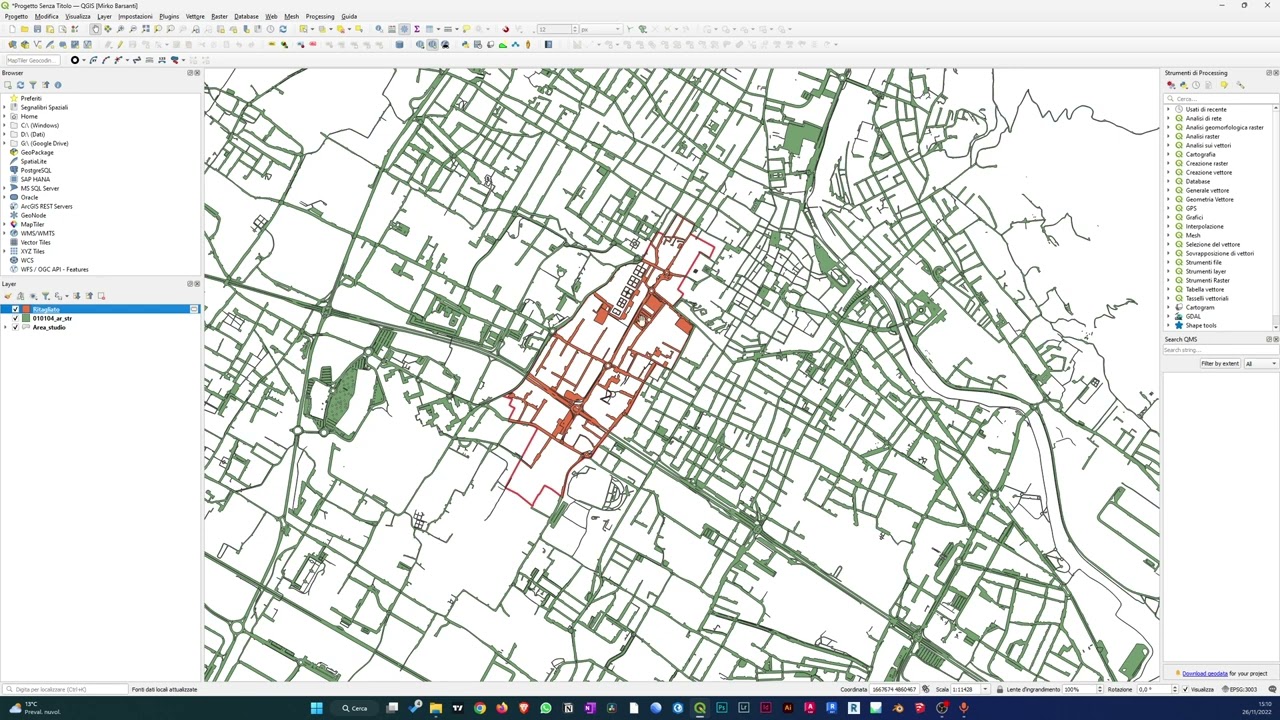Collapse all layers in Layer panel
This screenshot has width=1280, height=720.
point(88,296)
